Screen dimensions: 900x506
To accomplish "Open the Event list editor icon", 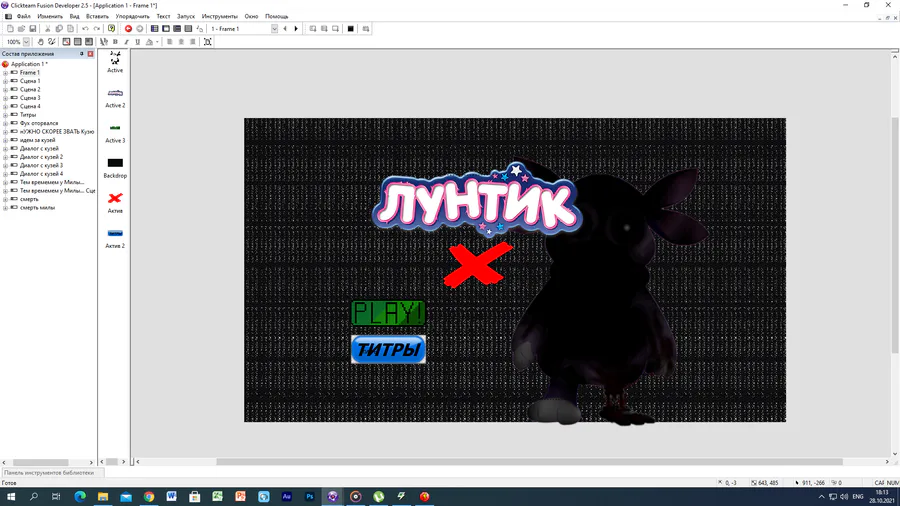I will (188, 29).
